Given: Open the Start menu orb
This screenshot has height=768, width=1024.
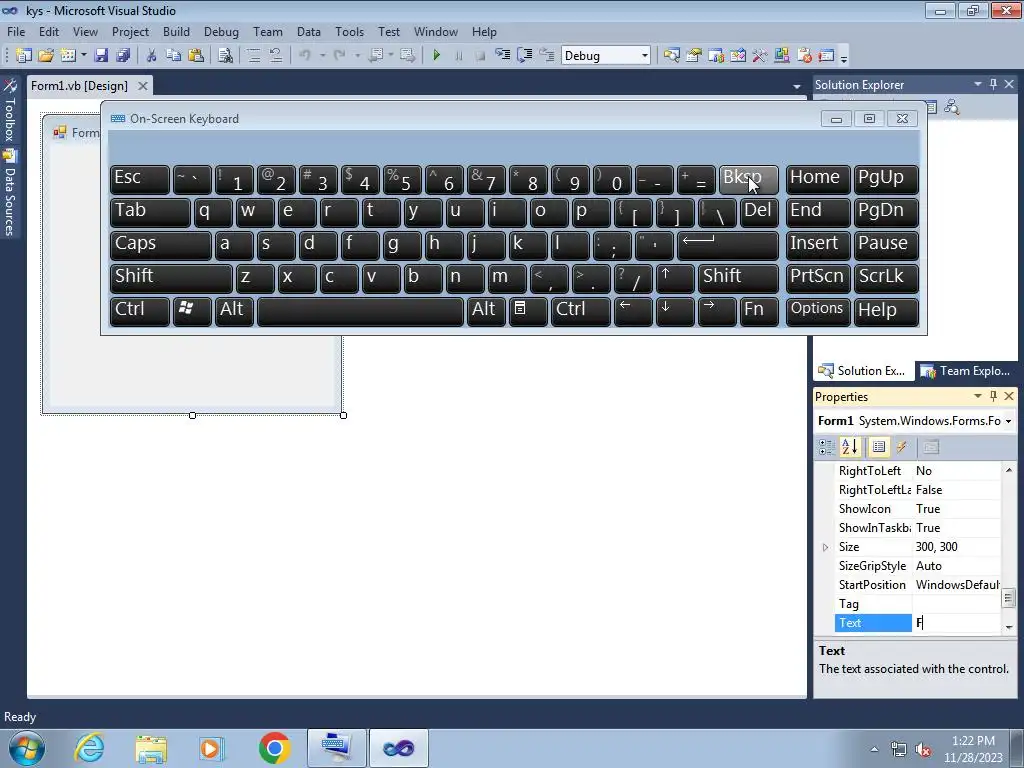Looking at the screenshot, I should [x=27, y=748].
